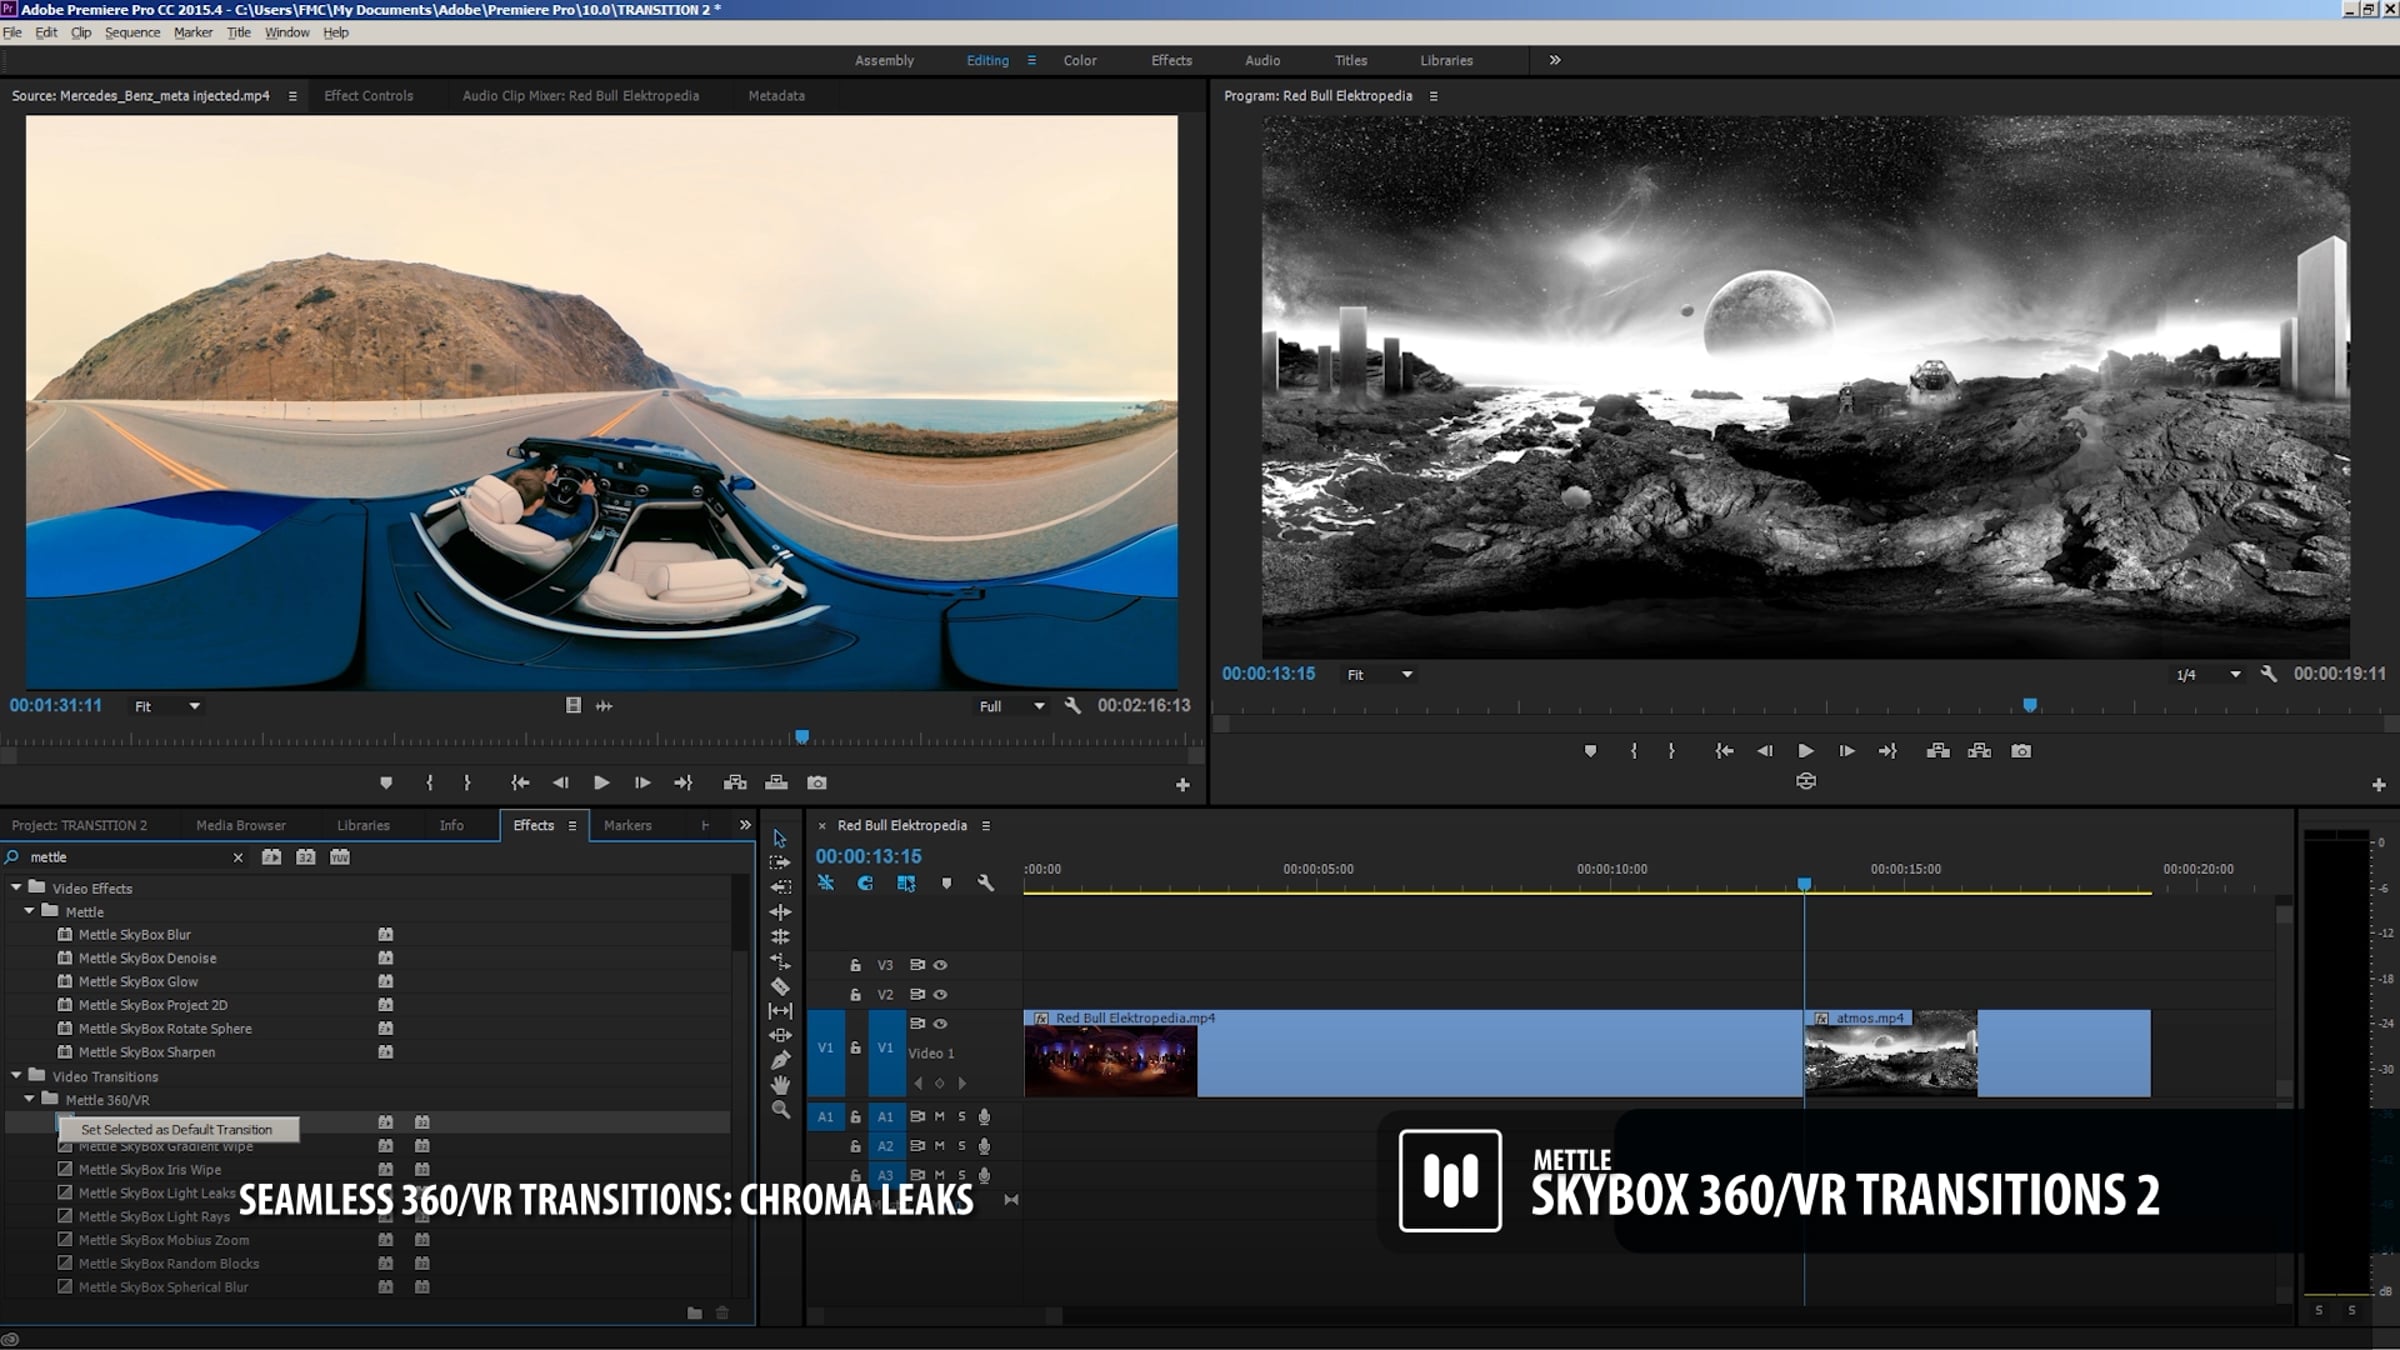
Task: Collapse the Video Transitions folder
Action: (x=16, y=1075)
